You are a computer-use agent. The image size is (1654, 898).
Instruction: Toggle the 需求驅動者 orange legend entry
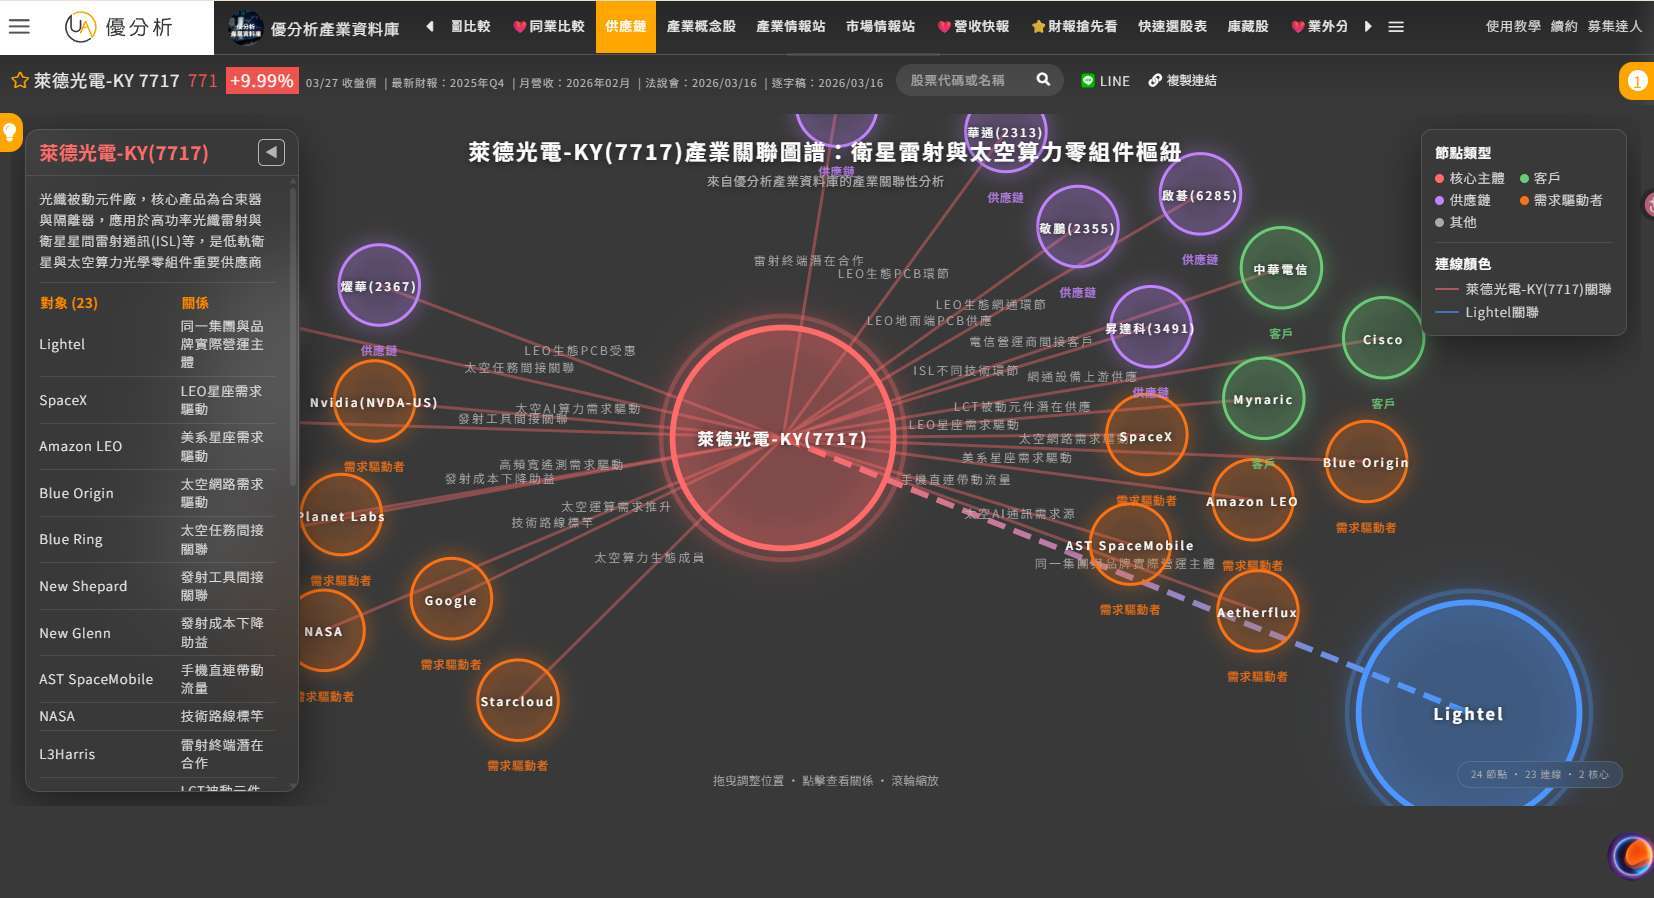pos(1560,200)
